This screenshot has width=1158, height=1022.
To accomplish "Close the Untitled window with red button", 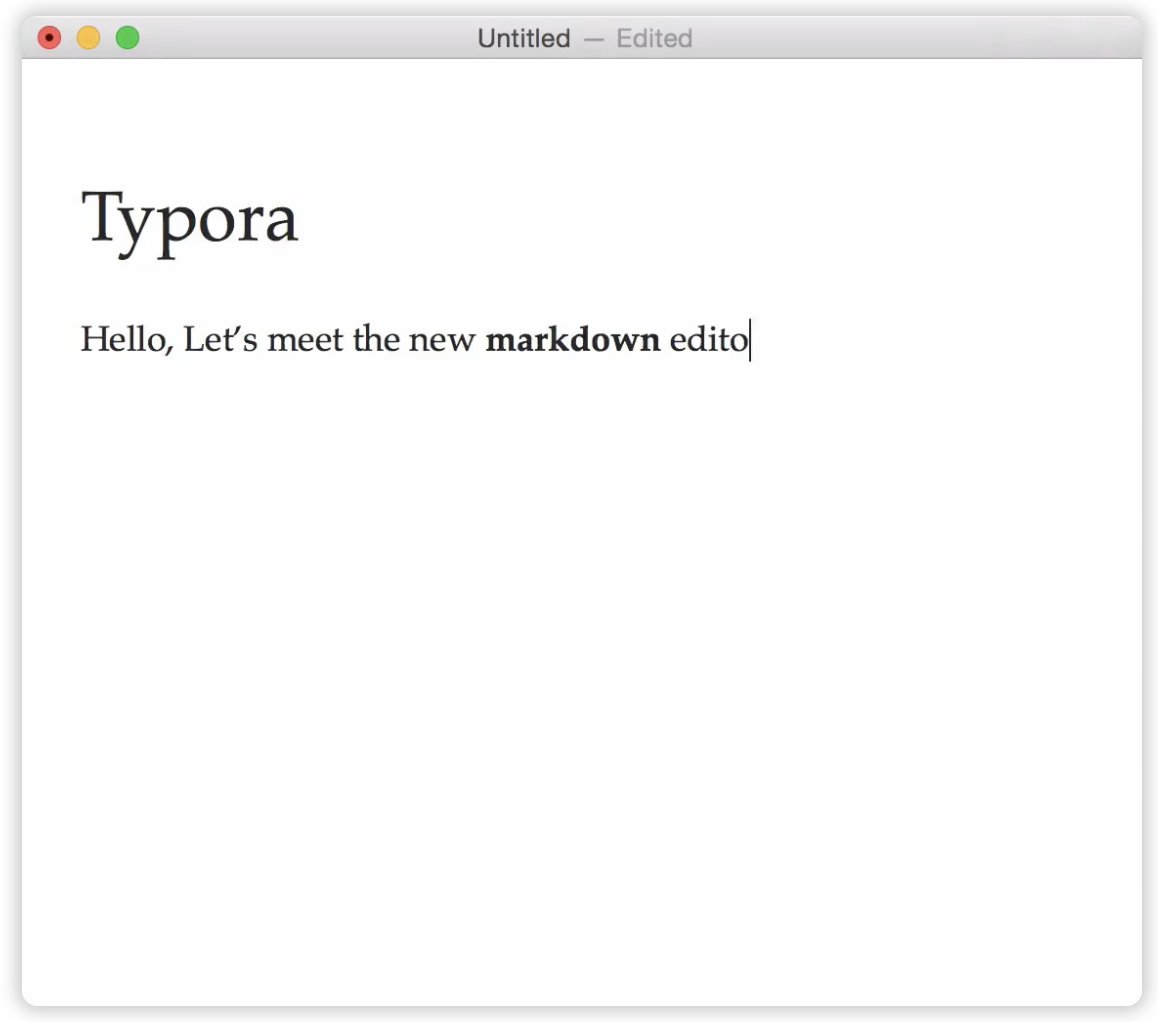I will click(x=49, y=38).
